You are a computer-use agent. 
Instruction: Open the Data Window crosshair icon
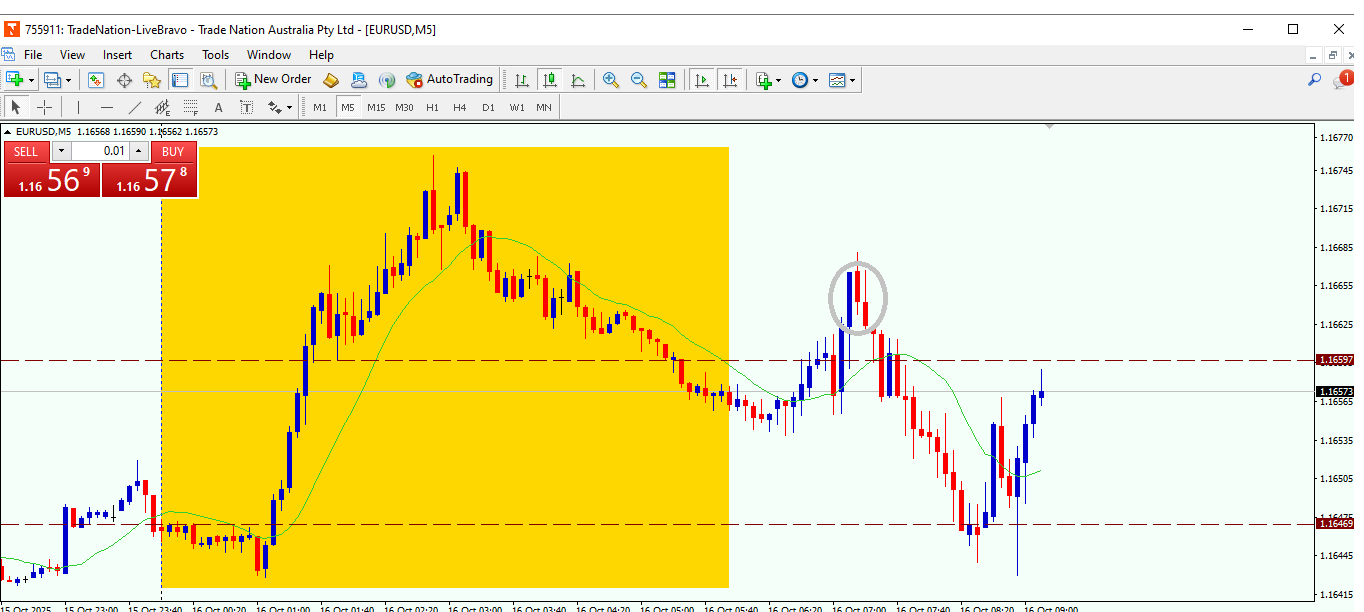click(x=125, y=80)
